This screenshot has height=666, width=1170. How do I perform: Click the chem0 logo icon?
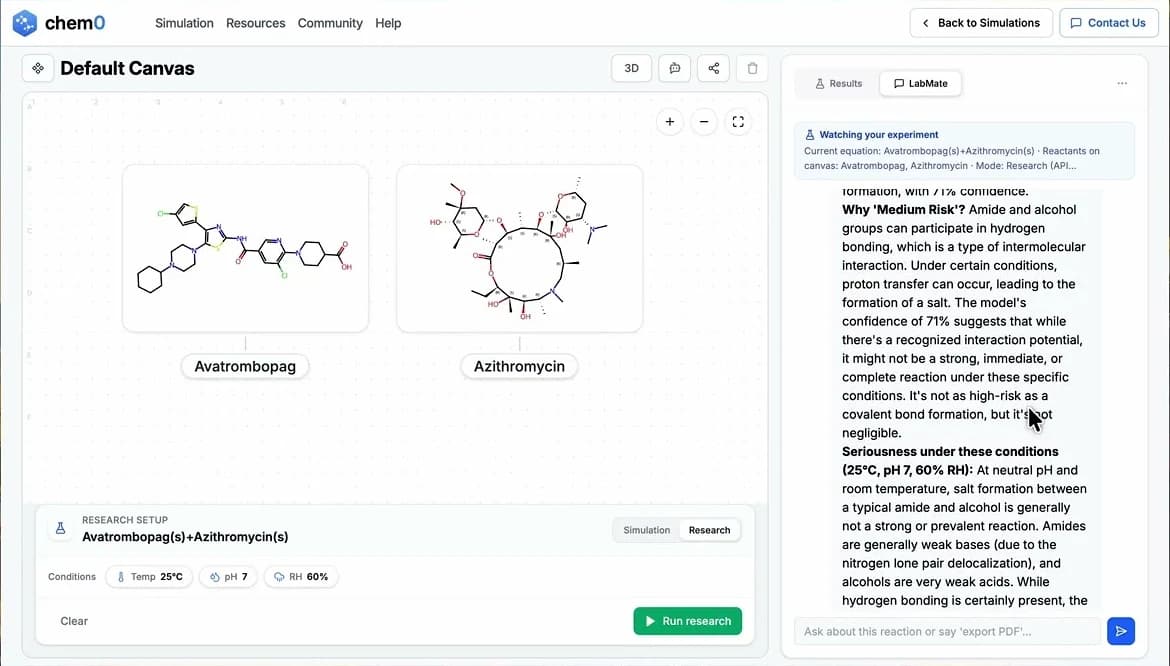pyautogui.click(x=25, y=23)
